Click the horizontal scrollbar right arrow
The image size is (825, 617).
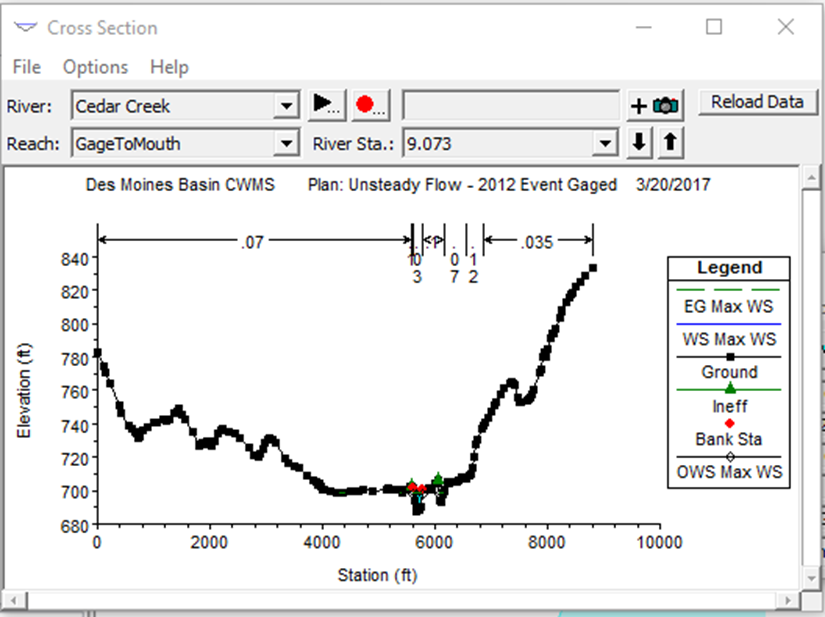[787, 600]
